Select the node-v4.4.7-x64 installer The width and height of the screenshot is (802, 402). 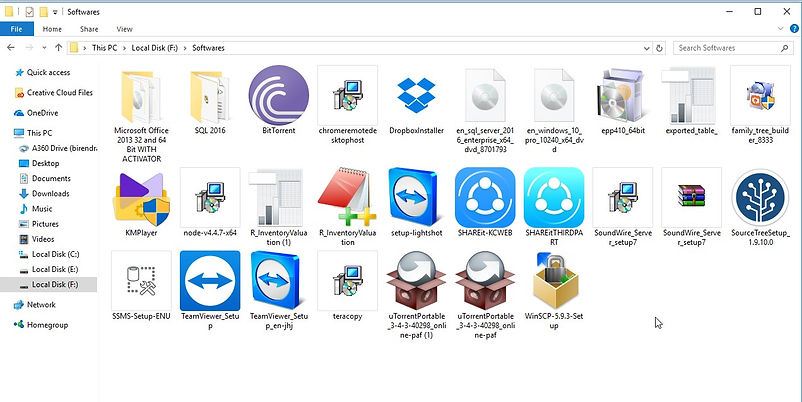coord(210,197)
